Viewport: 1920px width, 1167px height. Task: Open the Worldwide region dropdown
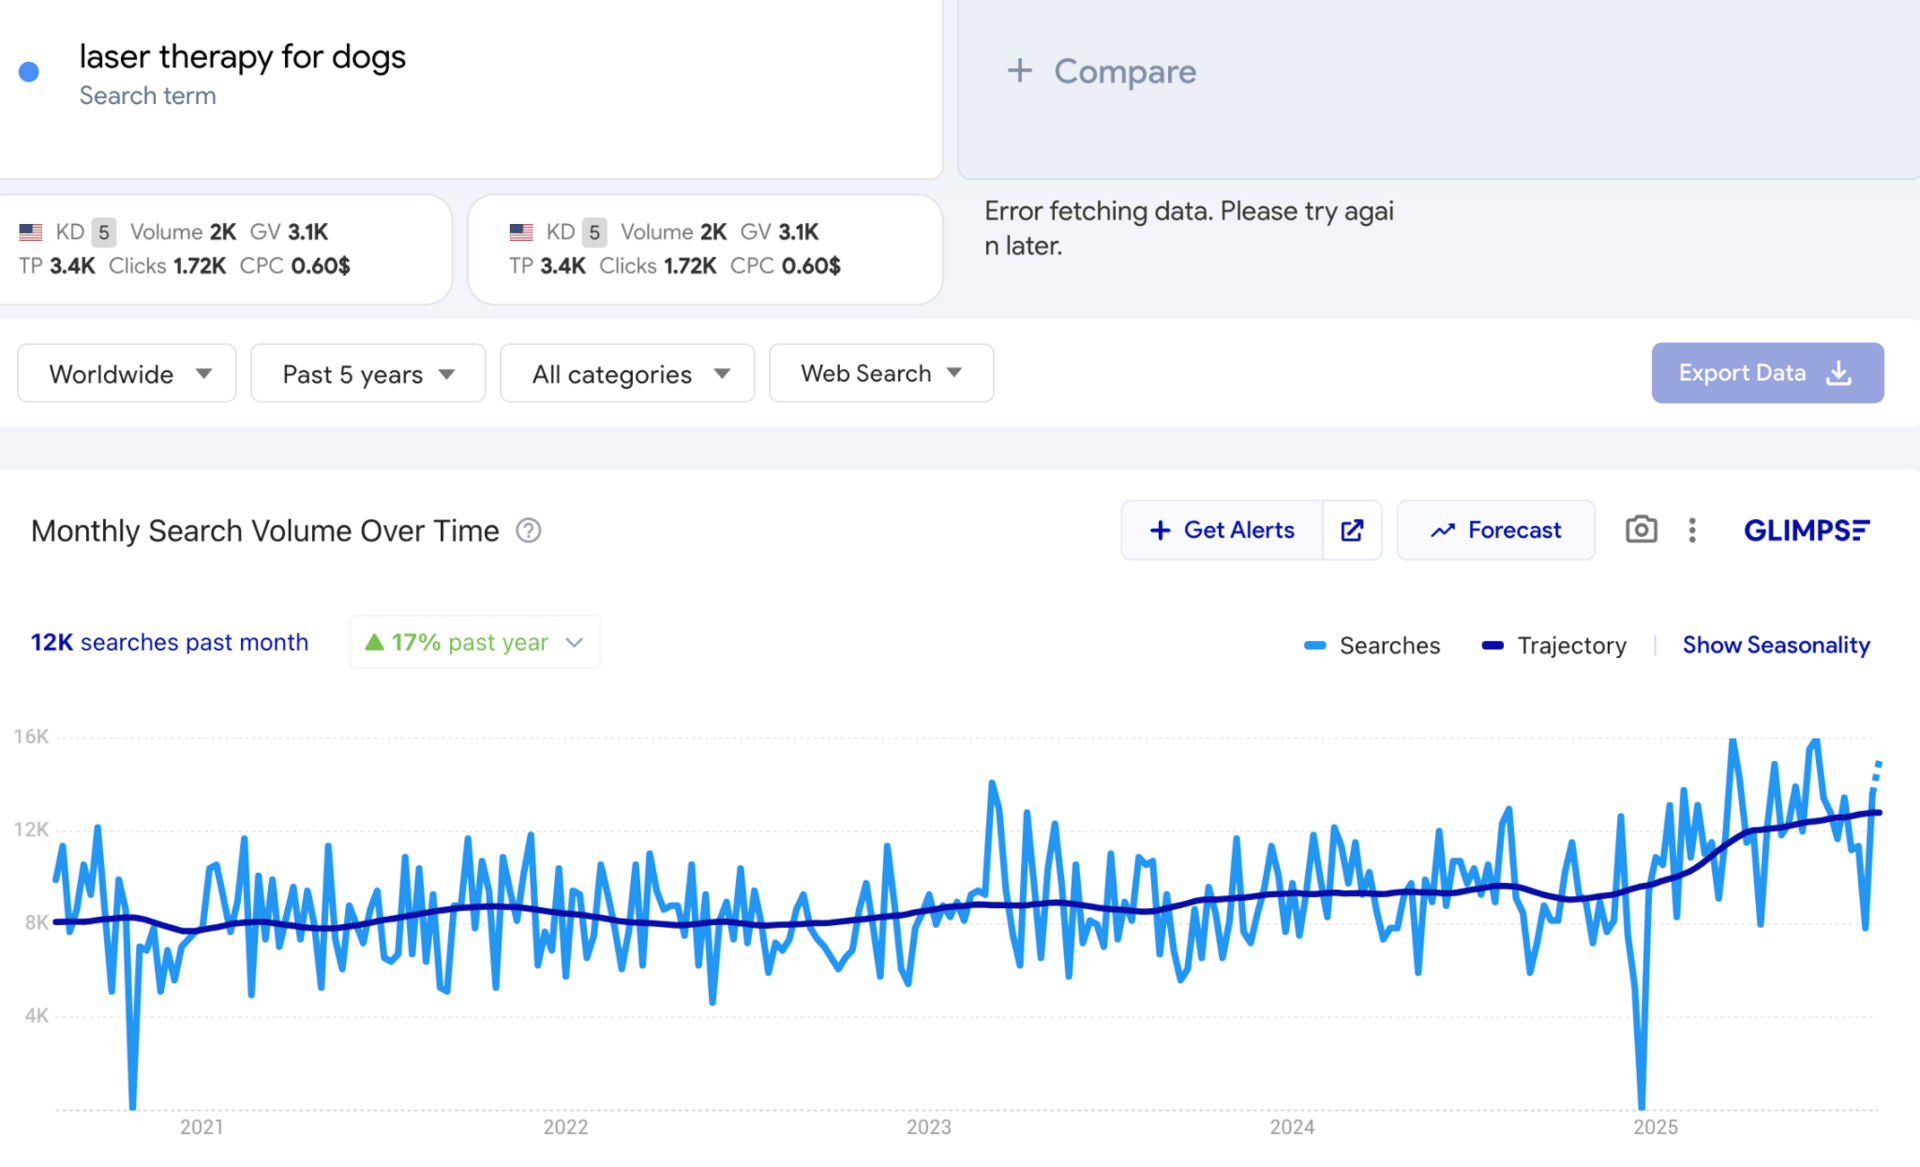(x=127, y=374)
